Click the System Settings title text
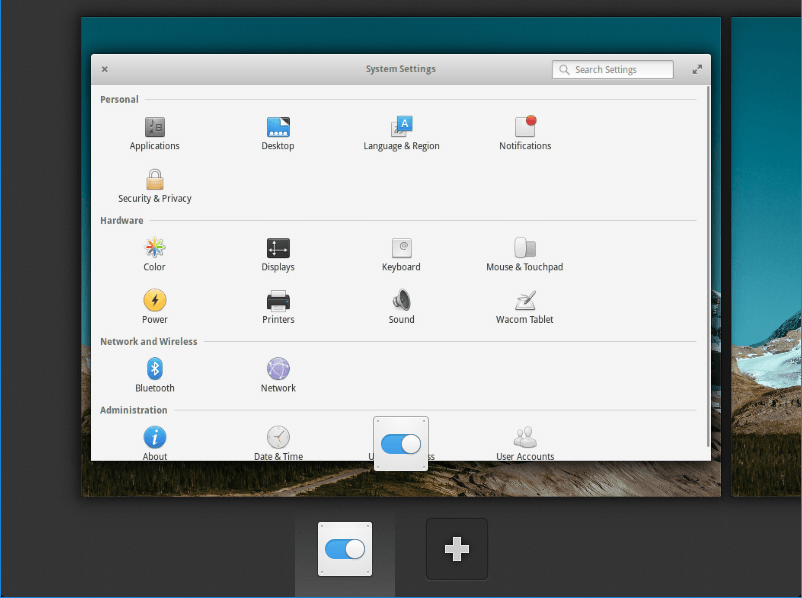Image resolution: width=802 pixels, height=598 pixels. pyautogui.click(x=400, y=69)
